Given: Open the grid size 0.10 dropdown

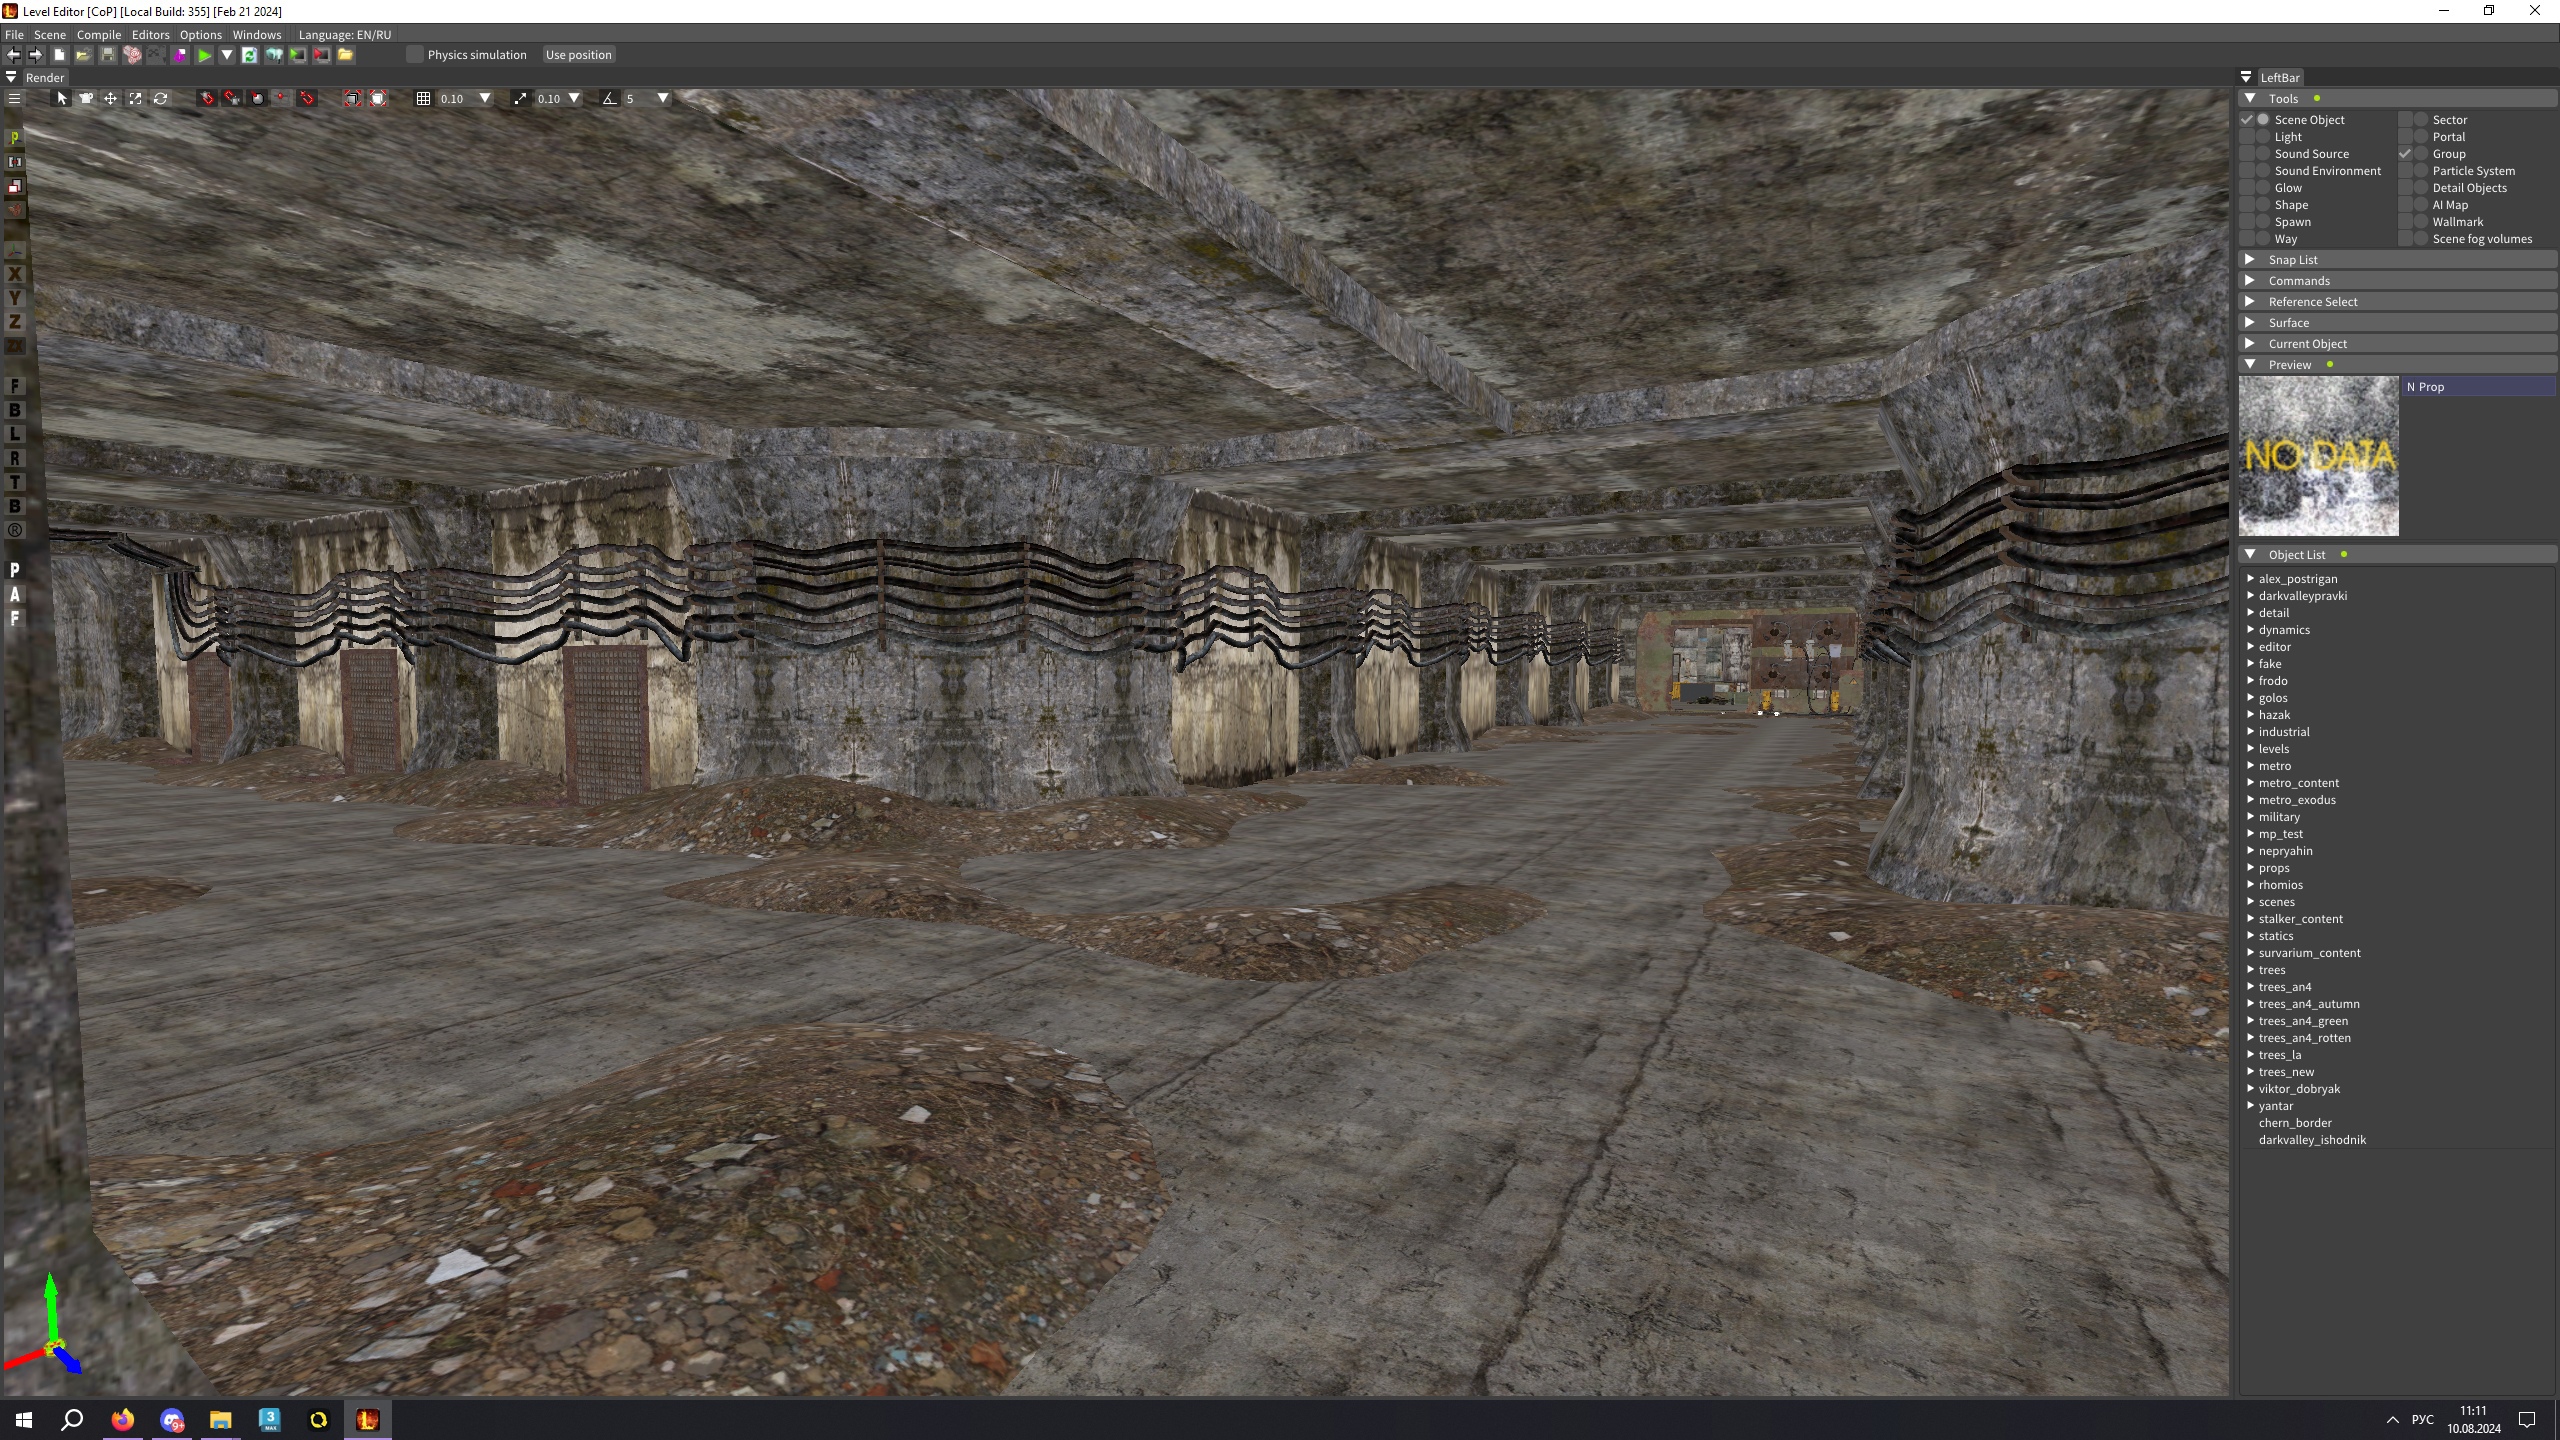Looking at the screenshot, I should point(485,98).
